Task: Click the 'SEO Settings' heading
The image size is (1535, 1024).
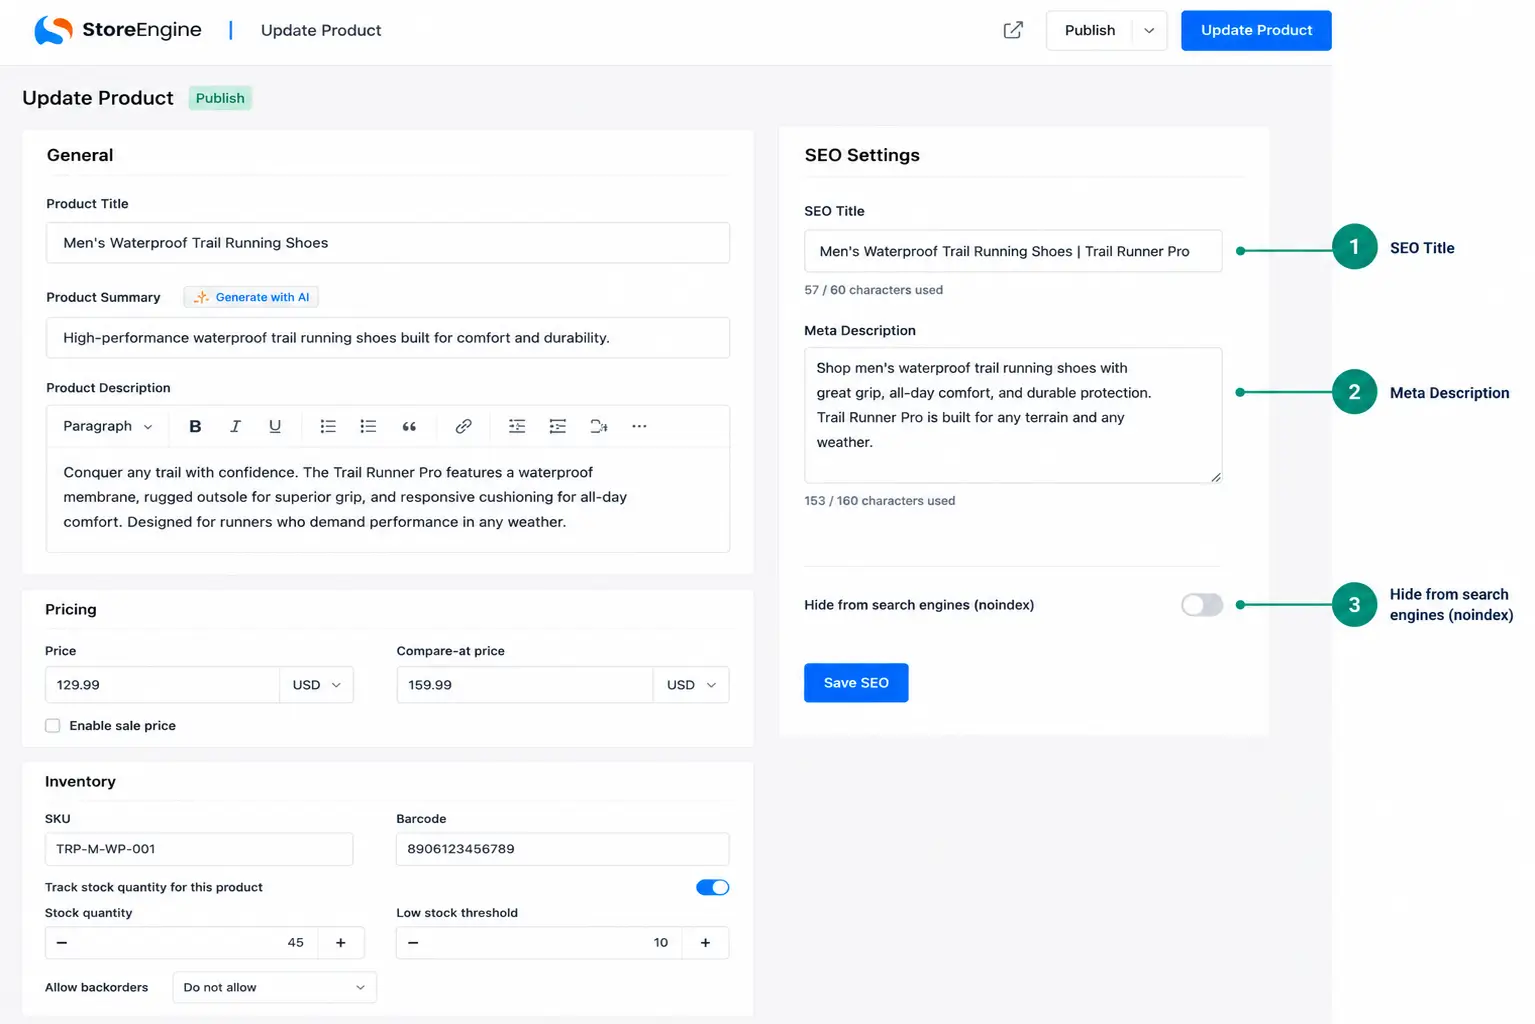Action: 862,155
